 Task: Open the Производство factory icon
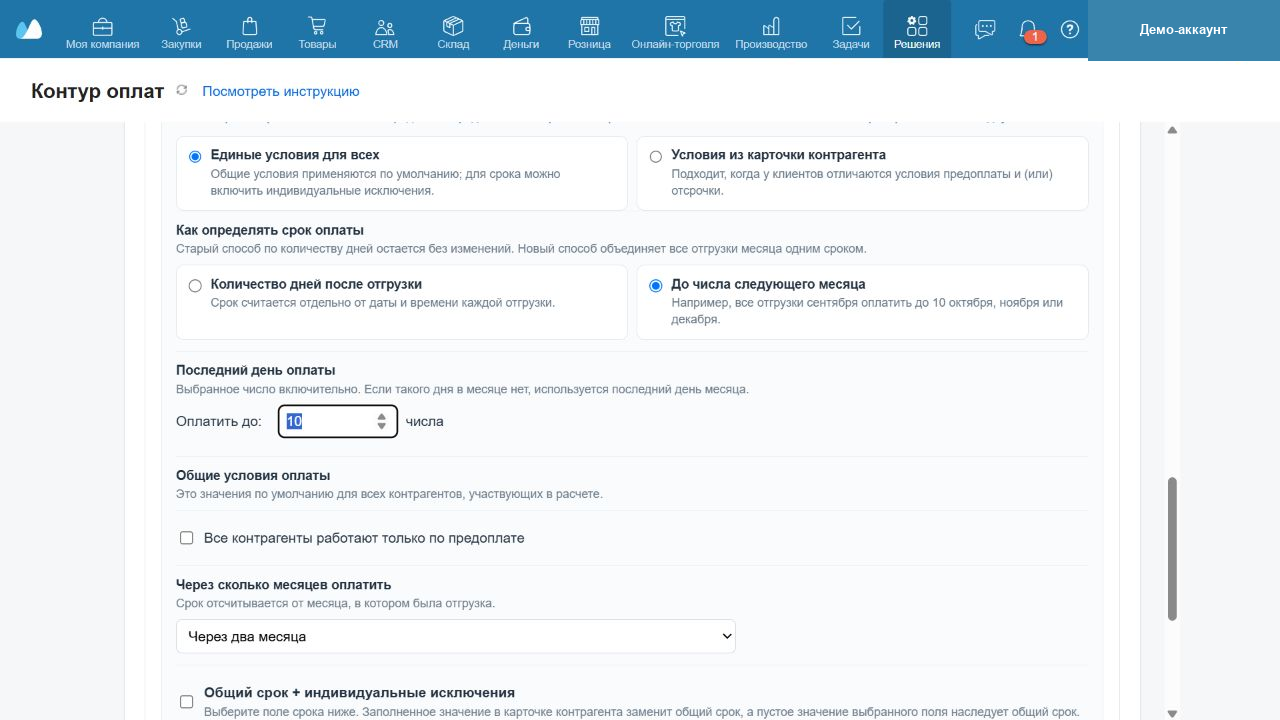point(771,26)
